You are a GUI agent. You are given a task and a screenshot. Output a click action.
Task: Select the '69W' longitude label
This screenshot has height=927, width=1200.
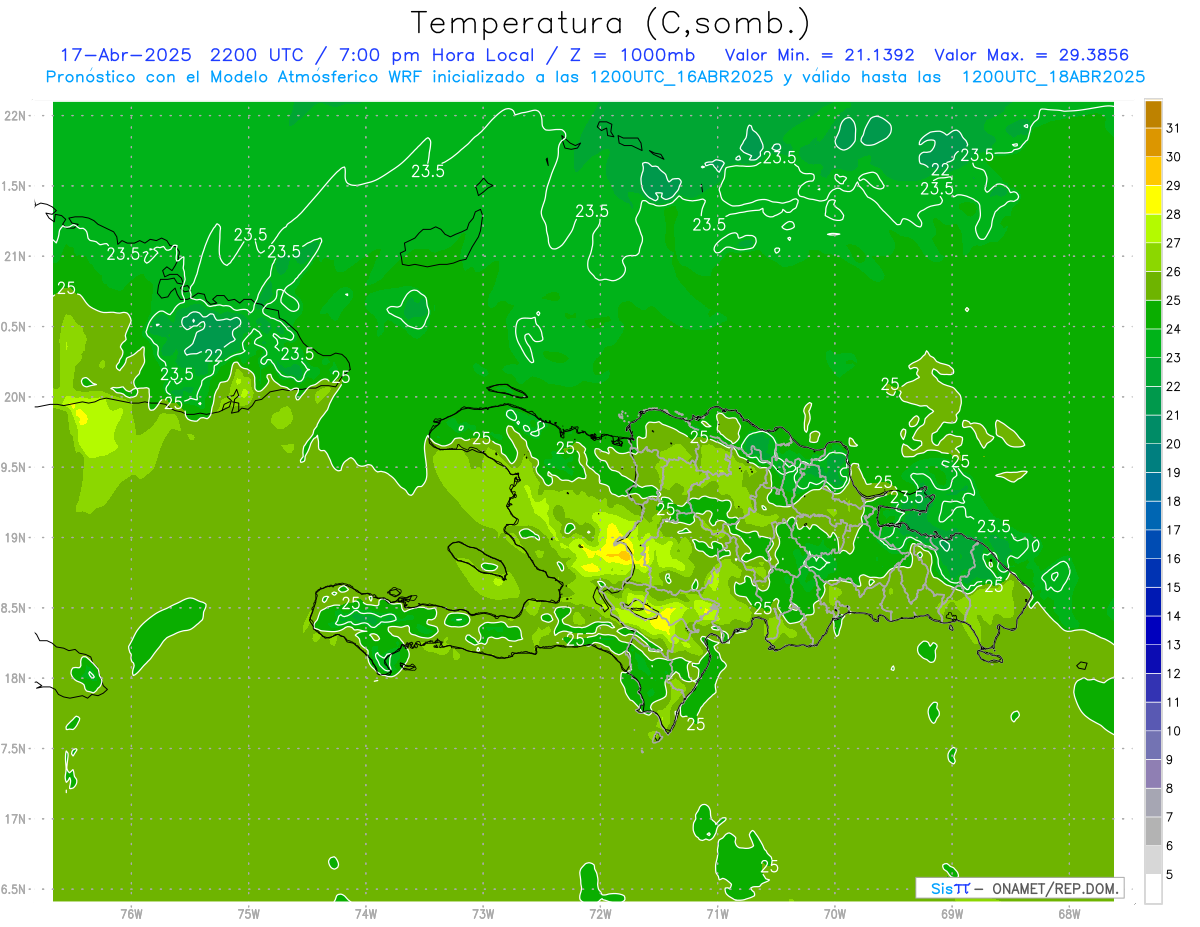pyautogui.click(x=951, y=913)
